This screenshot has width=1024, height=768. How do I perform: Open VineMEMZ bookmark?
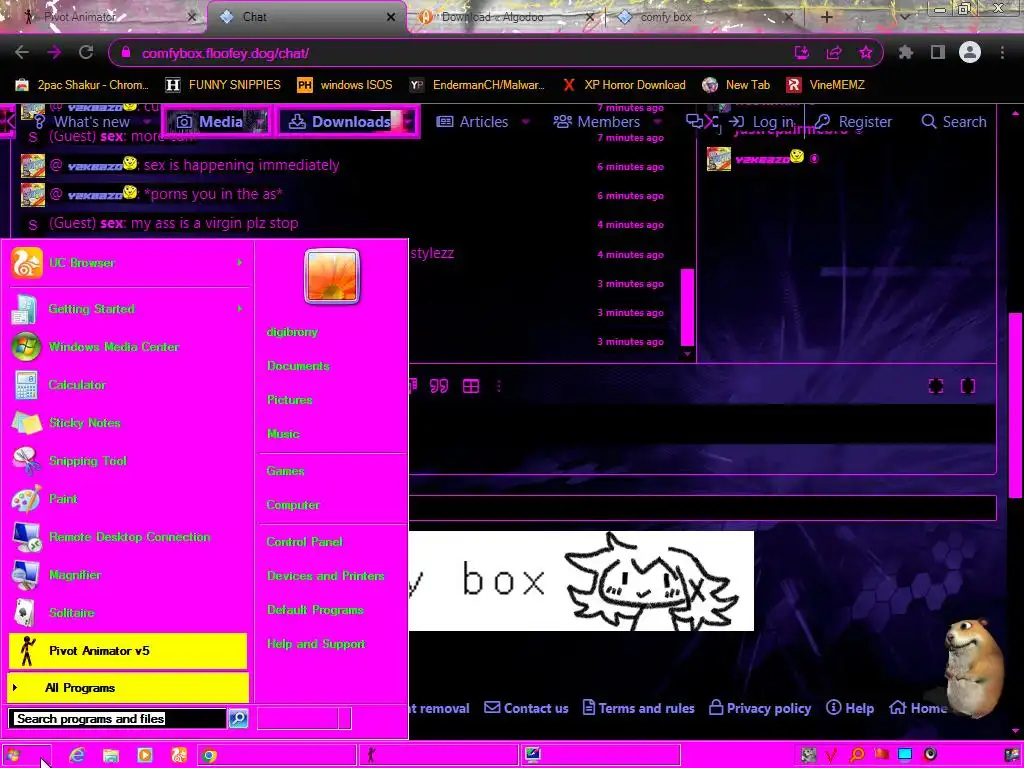point(825,85)
